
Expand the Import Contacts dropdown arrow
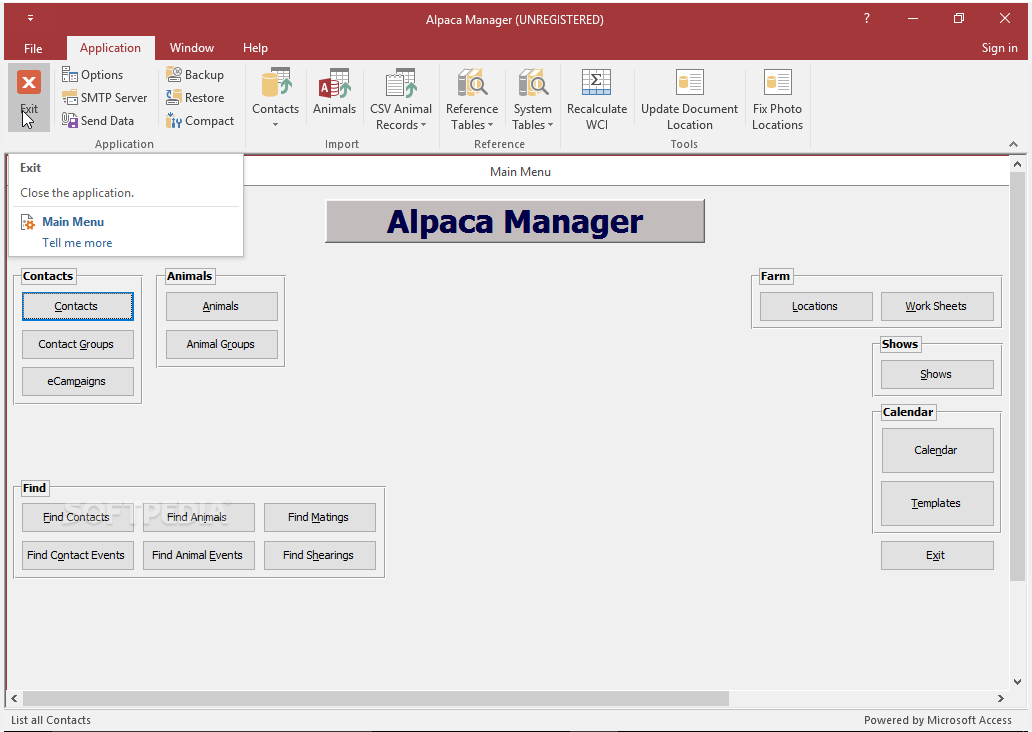275,124
